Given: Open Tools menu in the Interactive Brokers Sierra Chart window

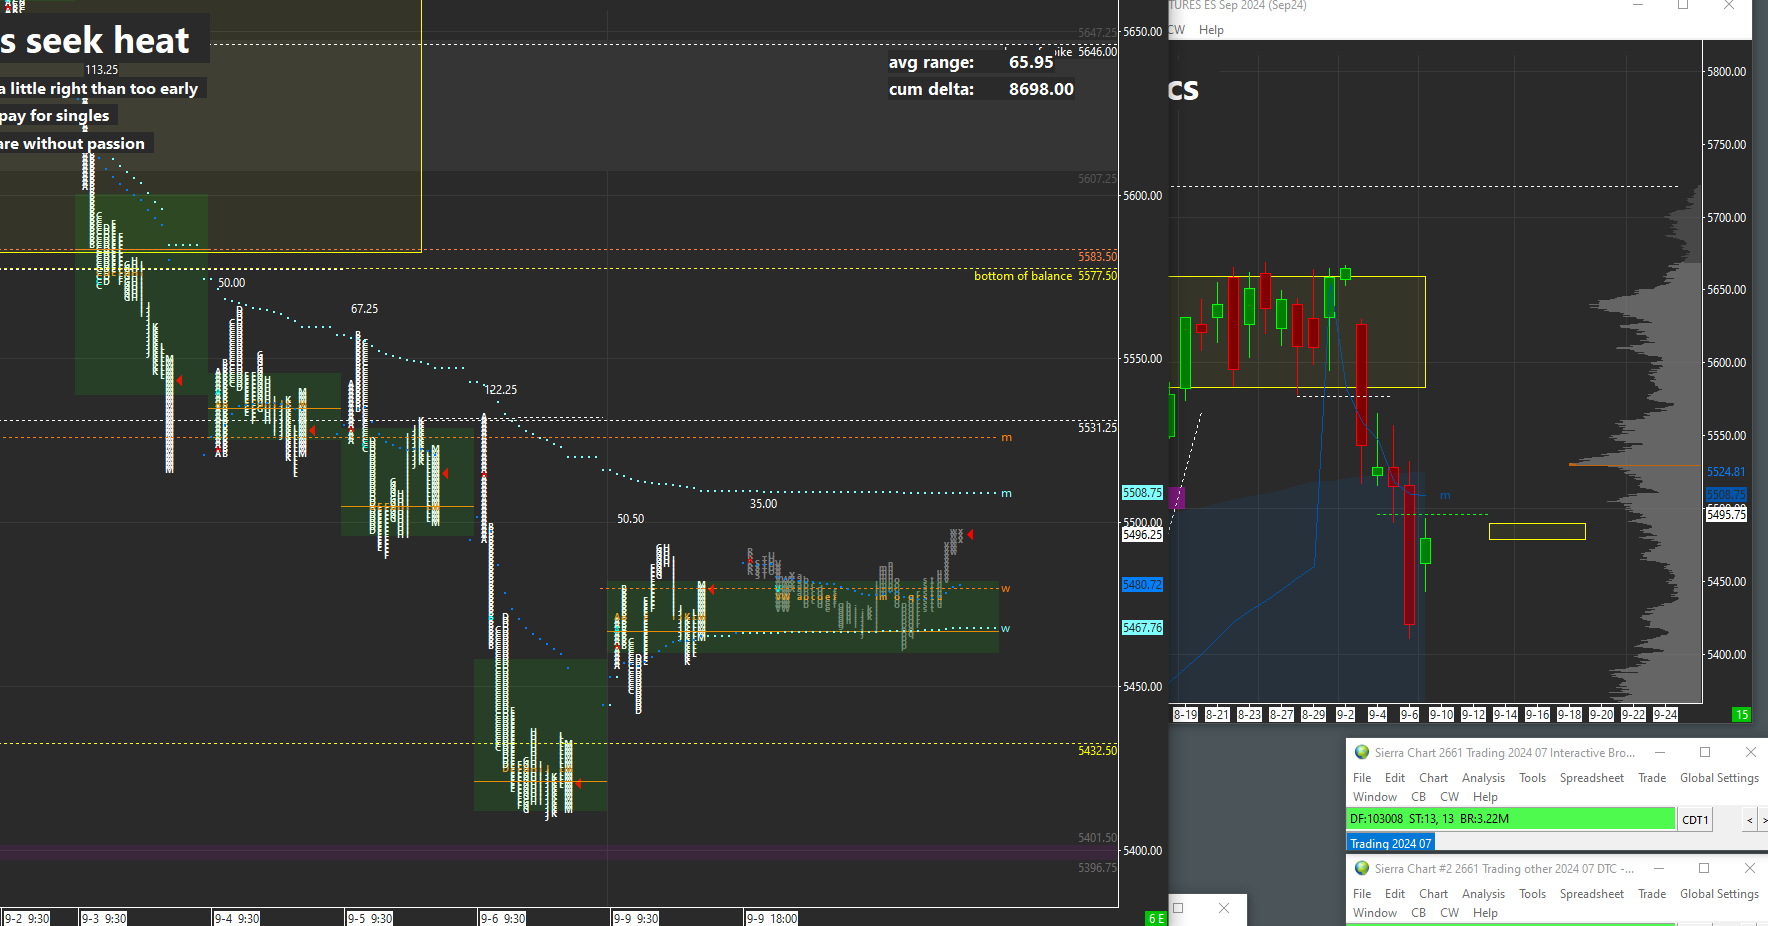Looking at the screenshot, I should (1532, 778).
